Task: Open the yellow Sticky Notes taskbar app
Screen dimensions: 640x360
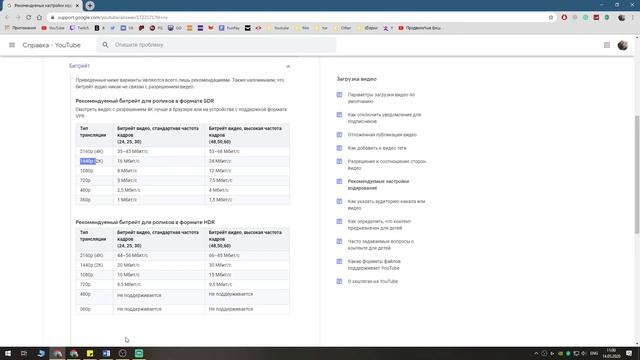Action: pyautogui.click(x=90, y=353)
